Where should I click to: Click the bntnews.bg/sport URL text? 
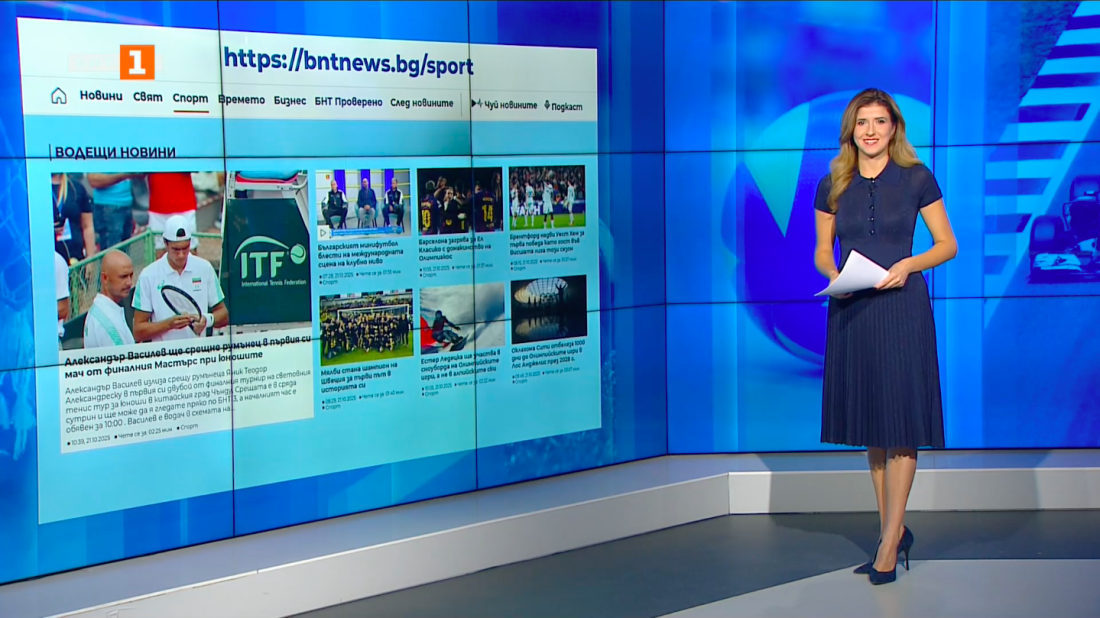tap(348, 62)
